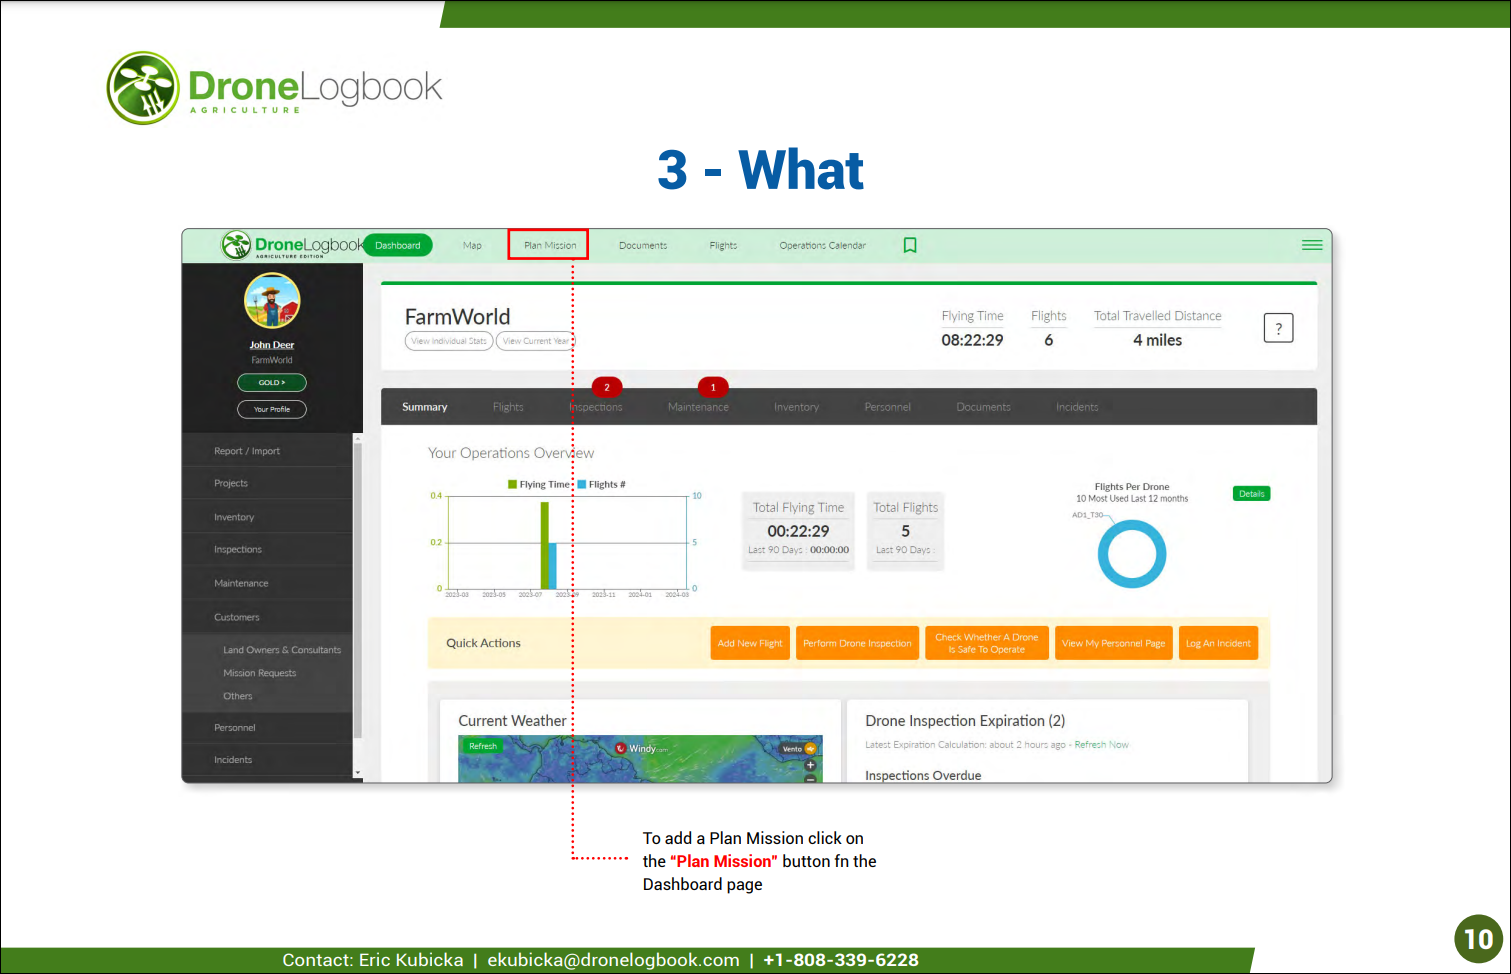The width and height of the screenshot is (1511, 974).
Task: Open the Operations Calendar
Action: 823,245
